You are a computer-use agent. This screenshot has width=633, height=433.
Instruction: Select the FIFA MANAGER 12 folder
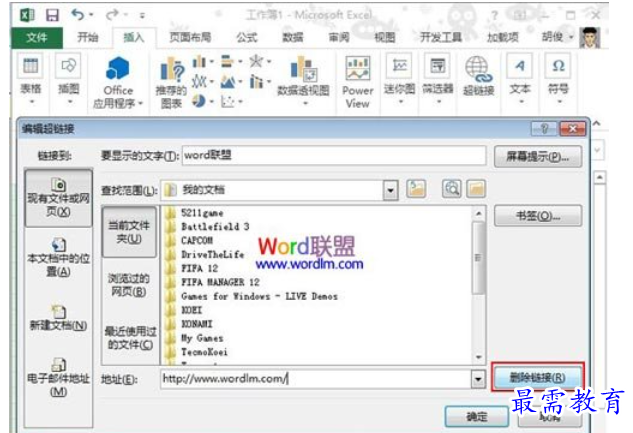(x=220, y=282)
